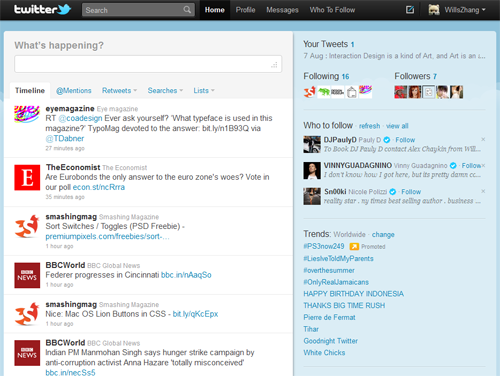Click first follower avatar under Followers
Image resolution: width=500 pixels, height=376 pixels.
[401, 92]
